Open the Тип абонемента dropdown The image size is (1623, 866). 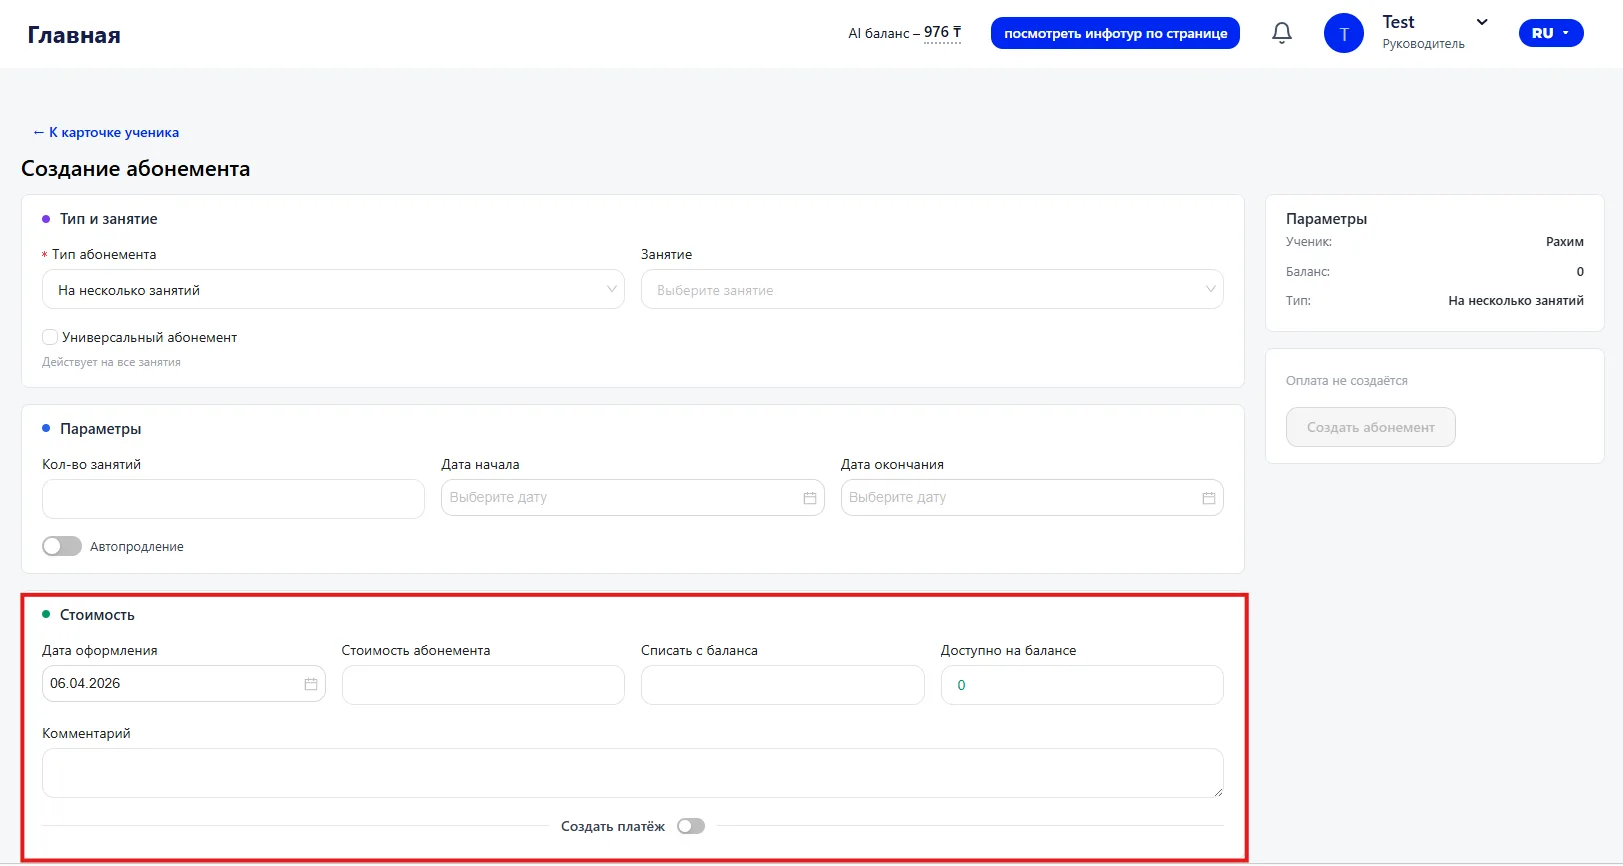[333, 290]
